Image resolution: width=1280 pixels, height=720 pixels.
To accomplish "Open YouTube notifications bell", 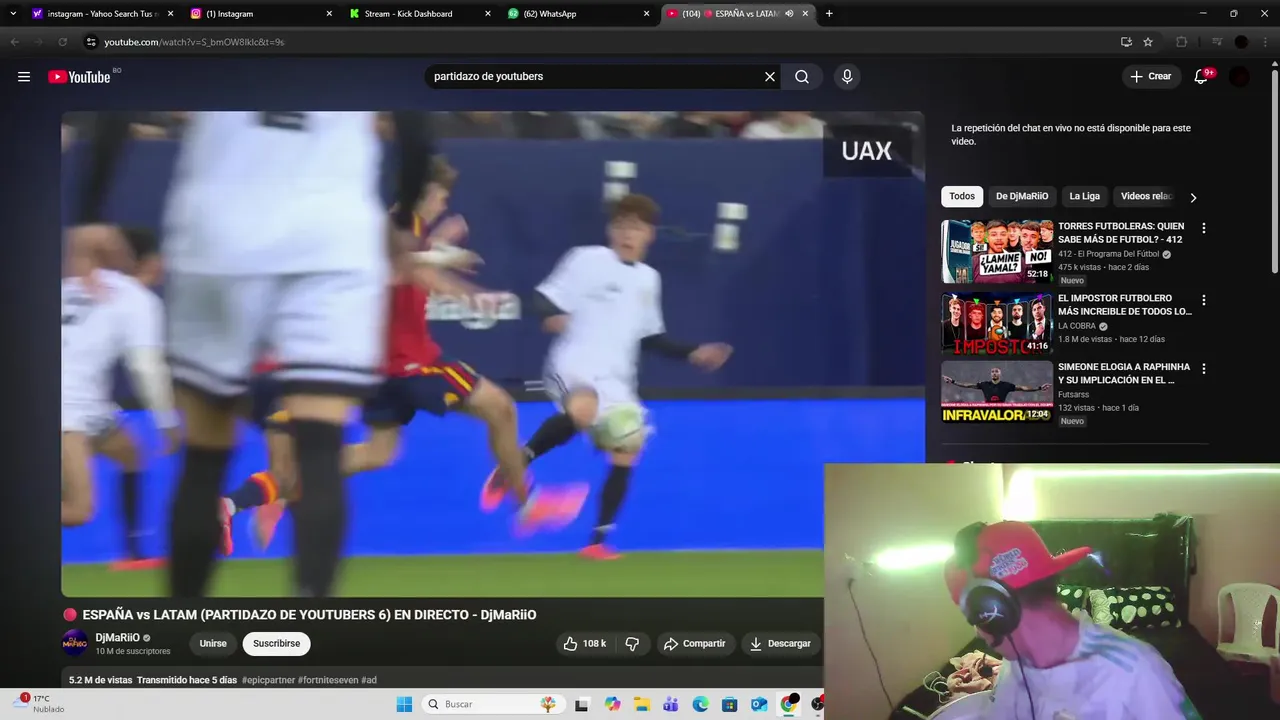I will coord(1202,77).
